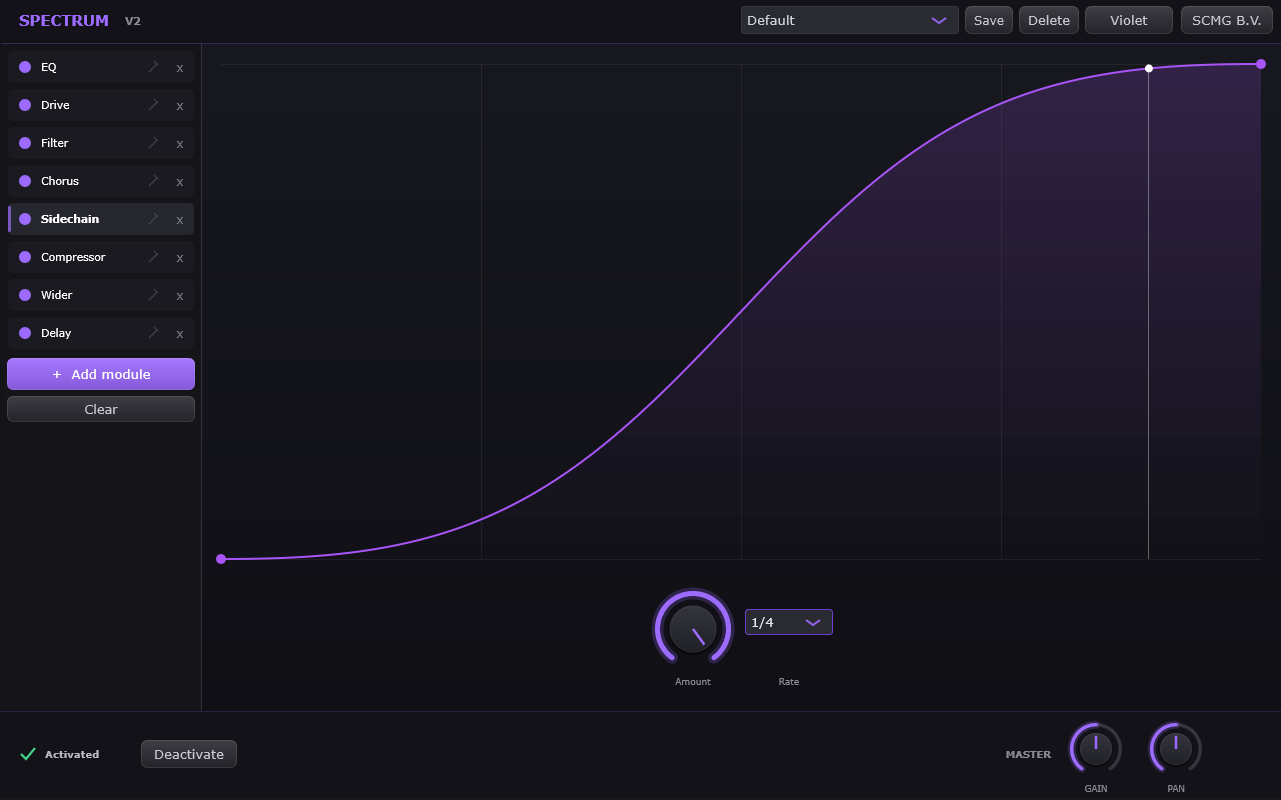
Task: Click the SPECTRUM logo
Action: click(x=64, y=20)
